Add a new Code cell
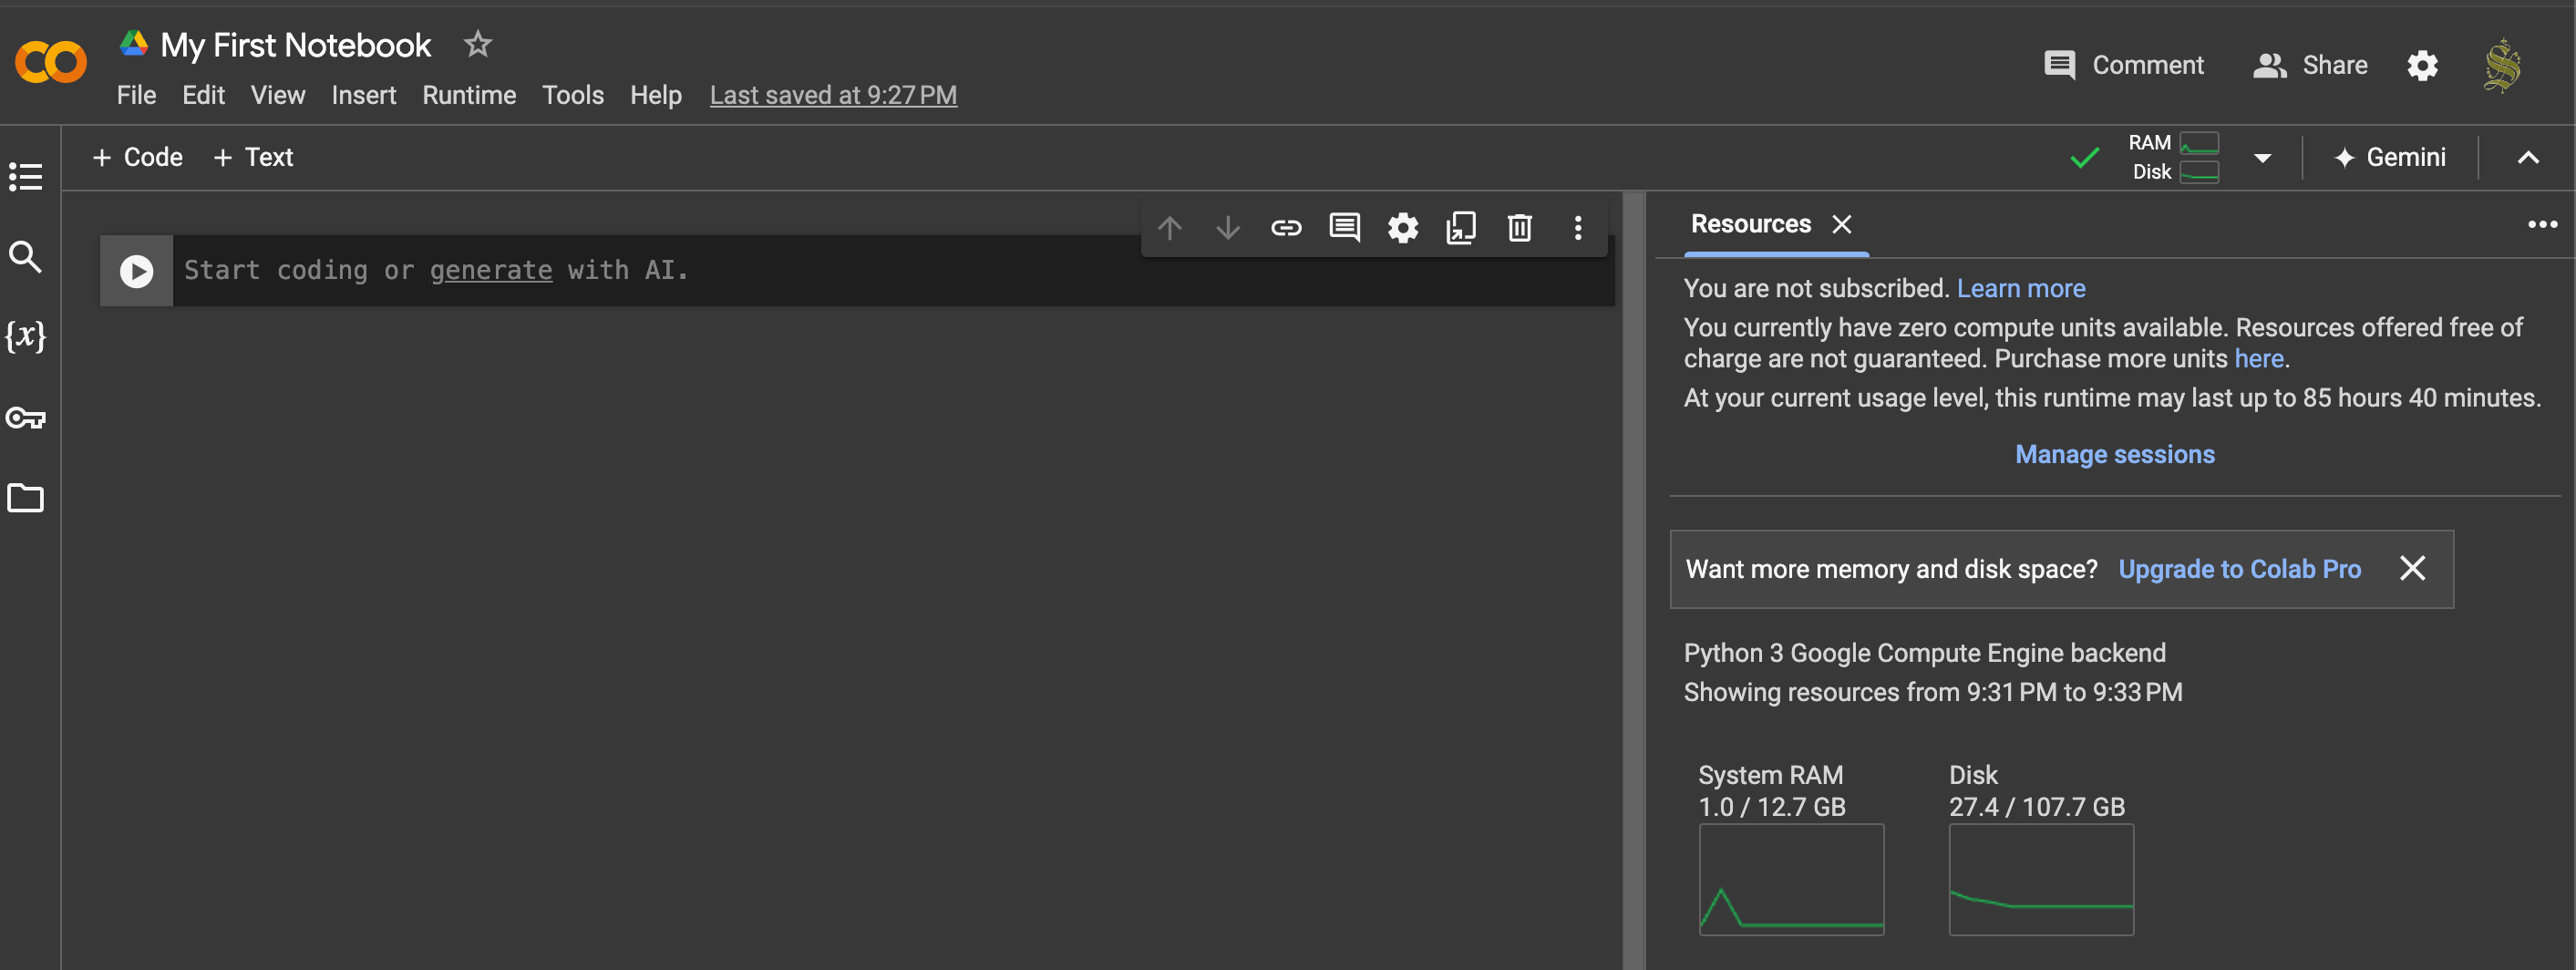Image resolution: width=2576 pixels, height=970 pixels. click(x=138, y=158)
